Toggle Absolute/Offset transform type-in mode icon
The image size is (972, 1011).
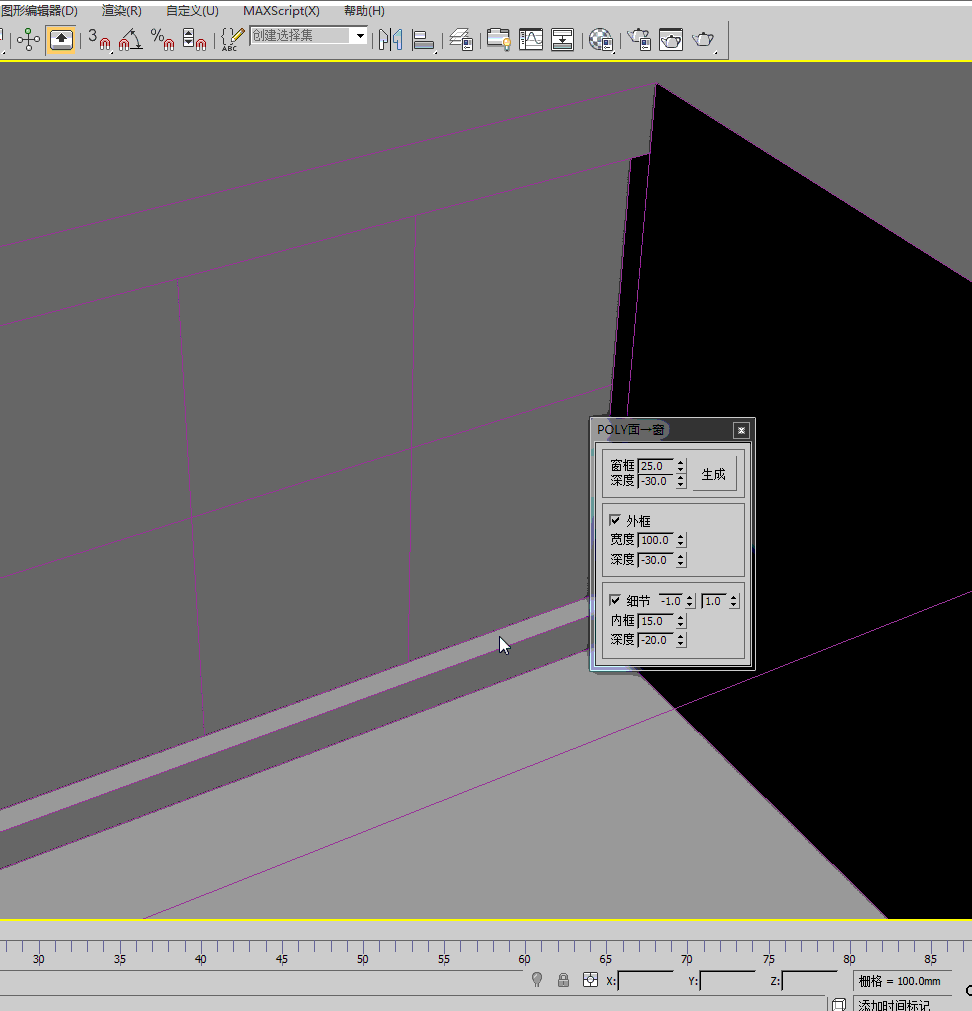(590, 980)
